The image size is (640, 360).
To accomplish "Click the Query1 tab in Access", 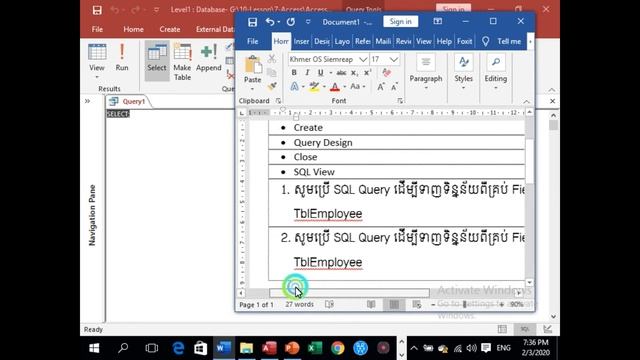I will click(129, 102).
